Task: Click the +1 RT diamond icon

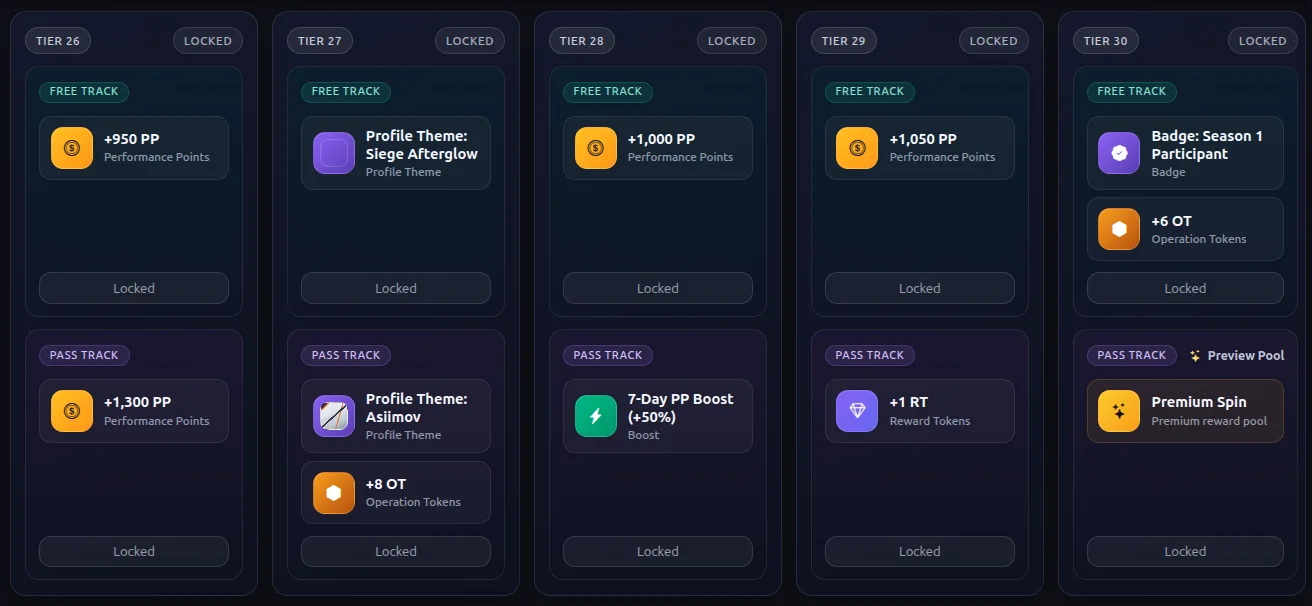Action: pyautogui.click(x=858, y=411)
